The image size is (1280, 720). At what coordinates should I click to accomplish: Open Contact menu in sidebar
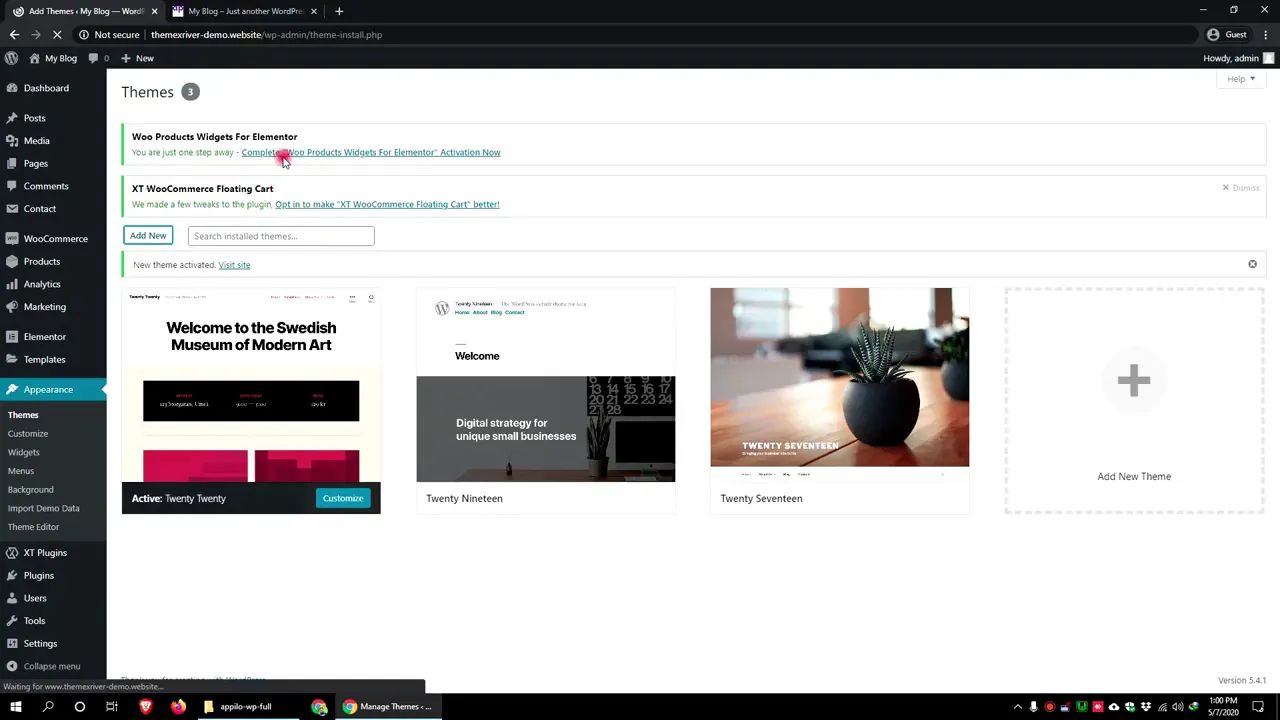(40, 209)
